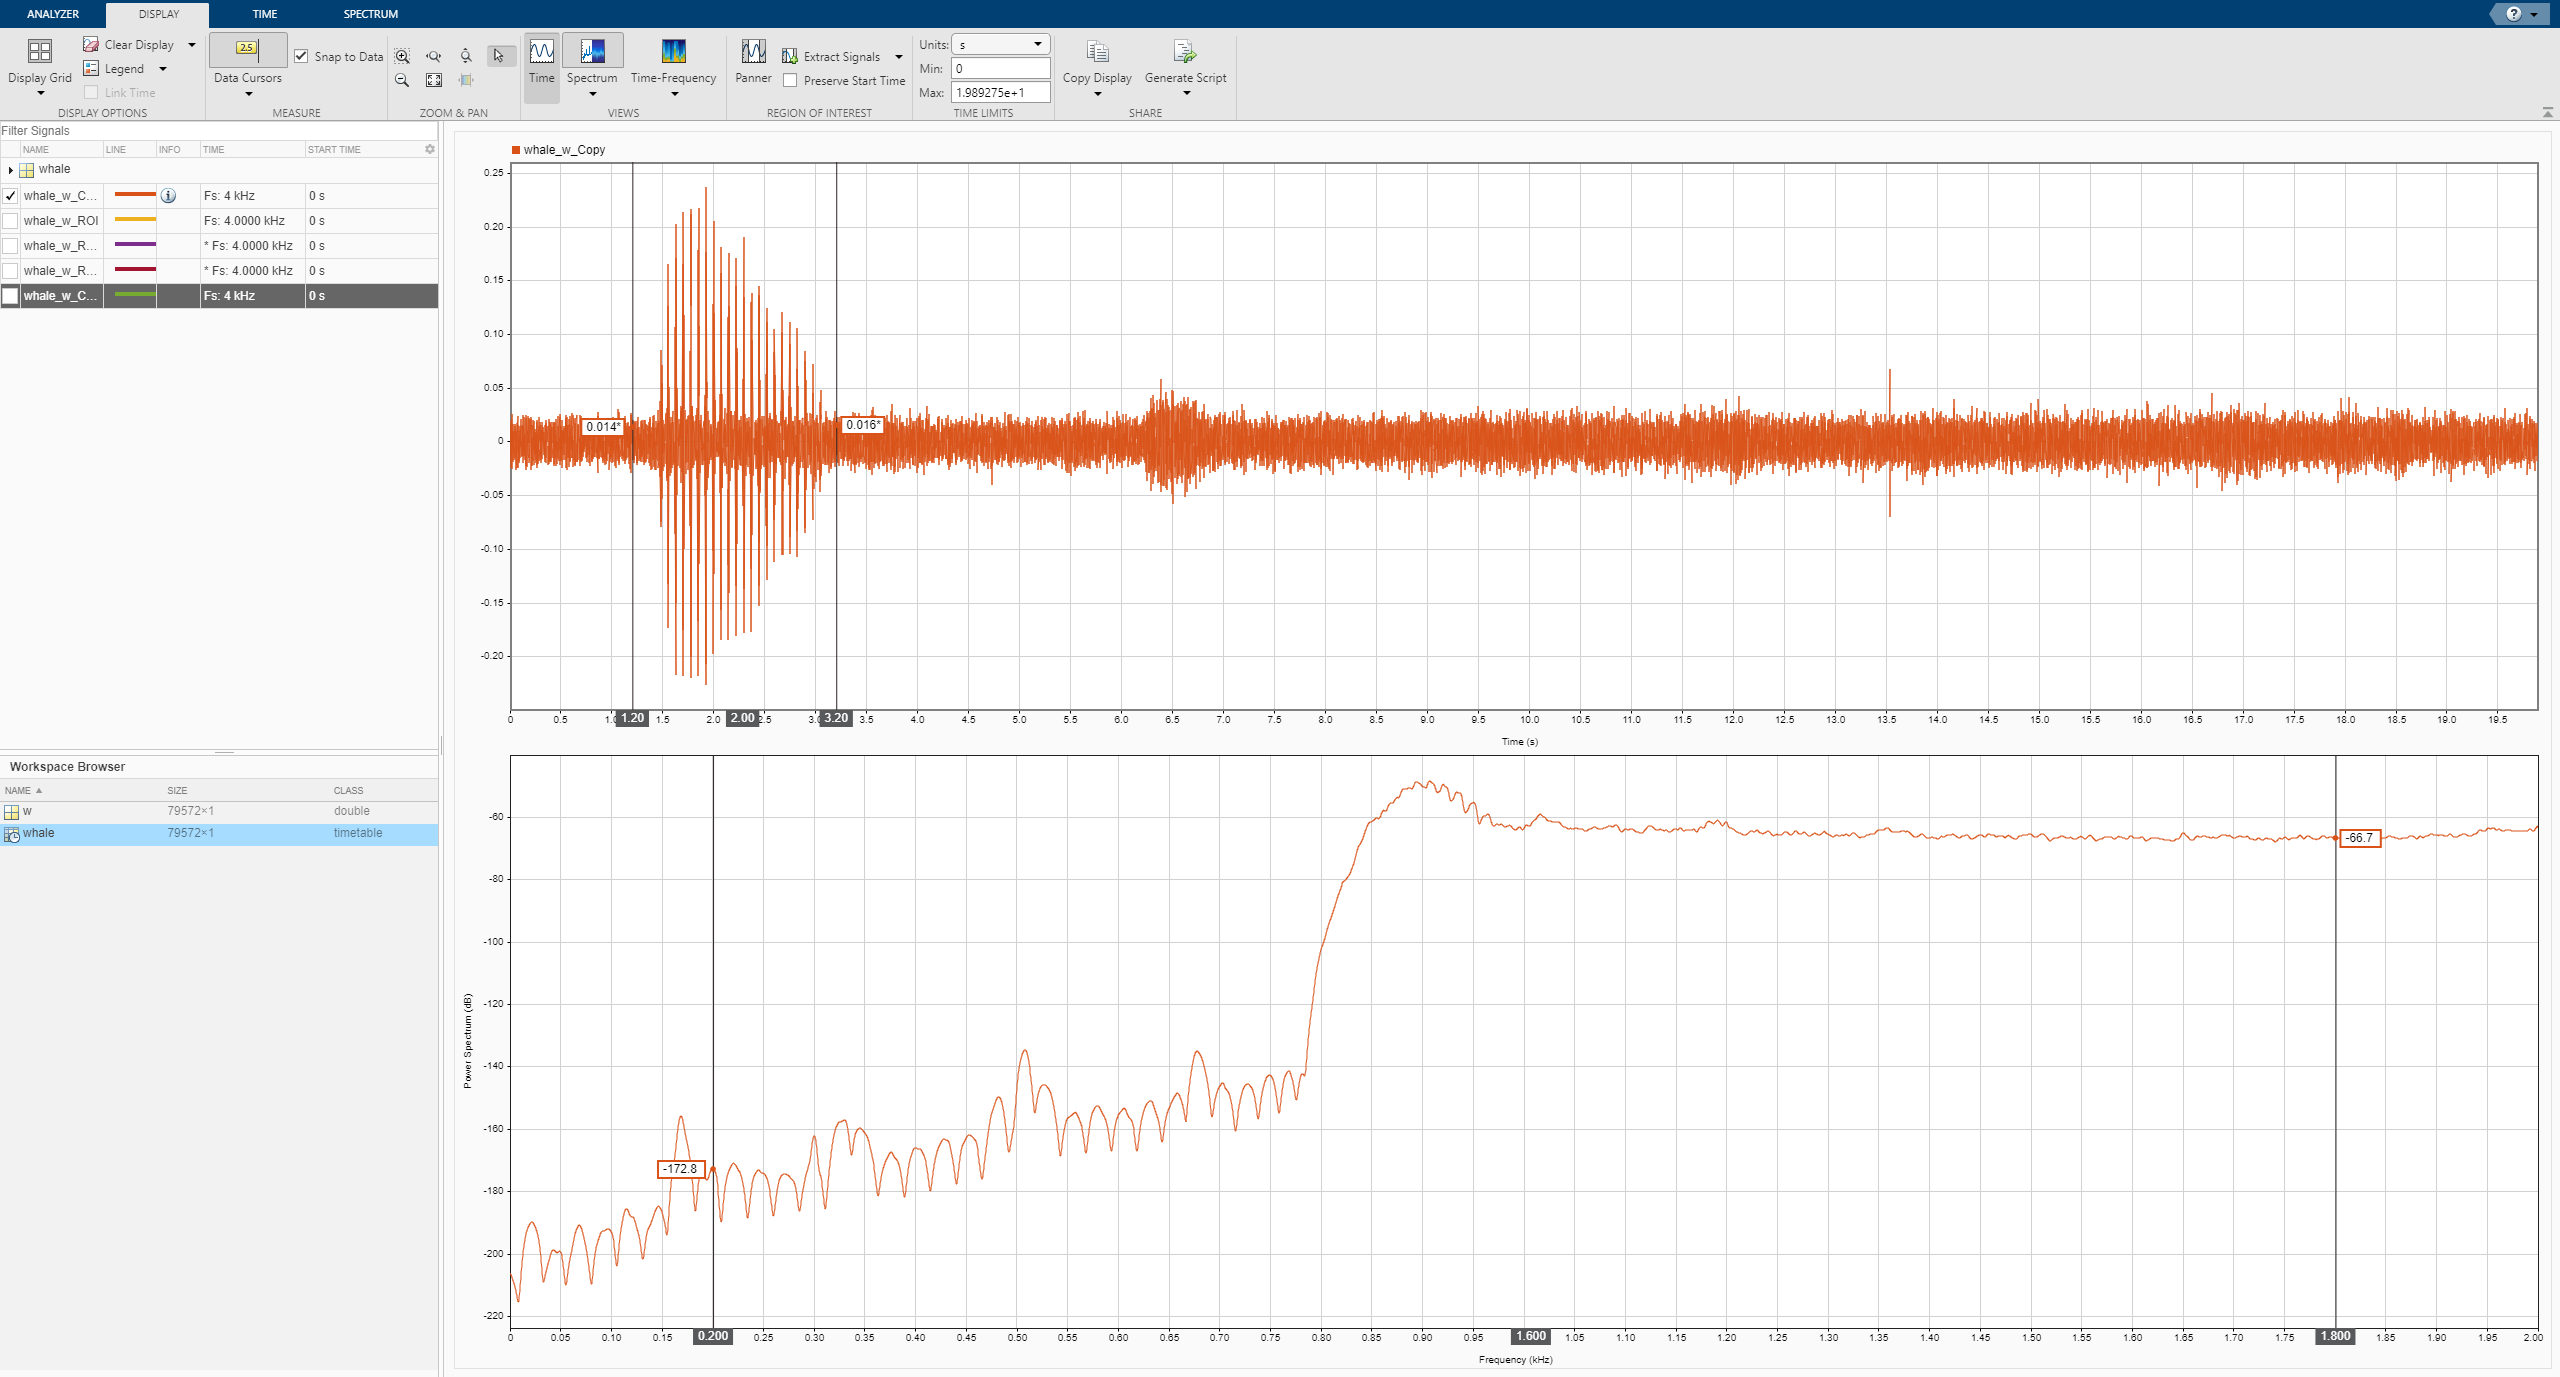Check the whale_w_ROI signal checkbox

click(x=11, y=221)
